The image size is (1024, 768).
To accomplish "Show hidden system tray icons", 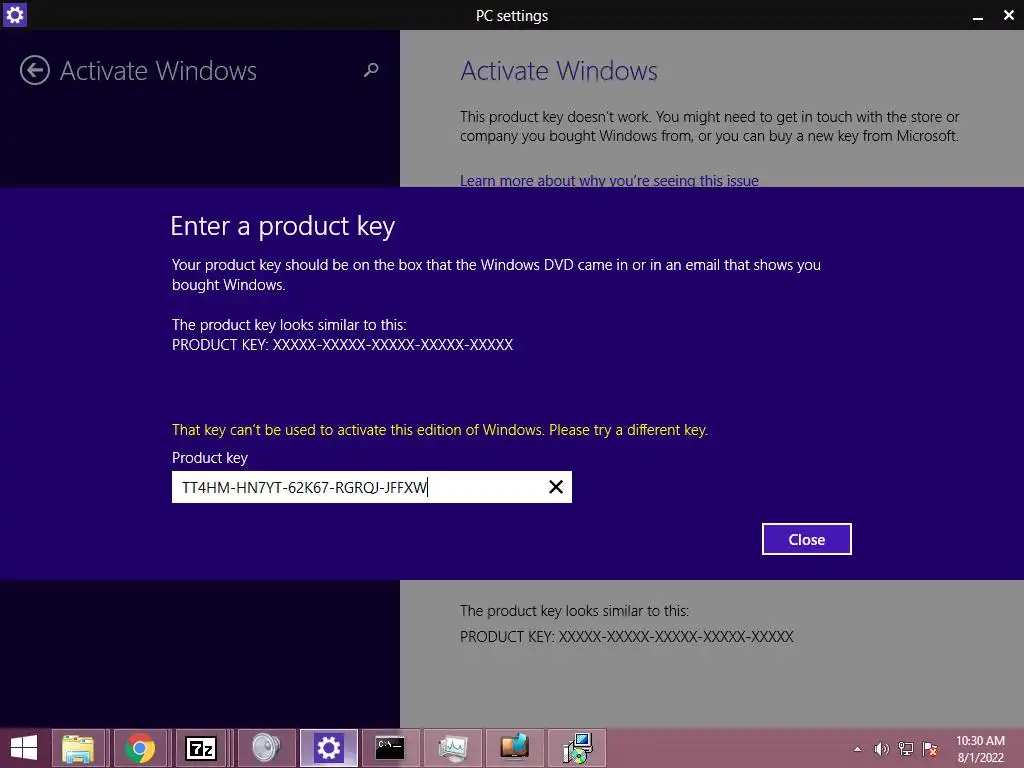I will tap(857, 749).
